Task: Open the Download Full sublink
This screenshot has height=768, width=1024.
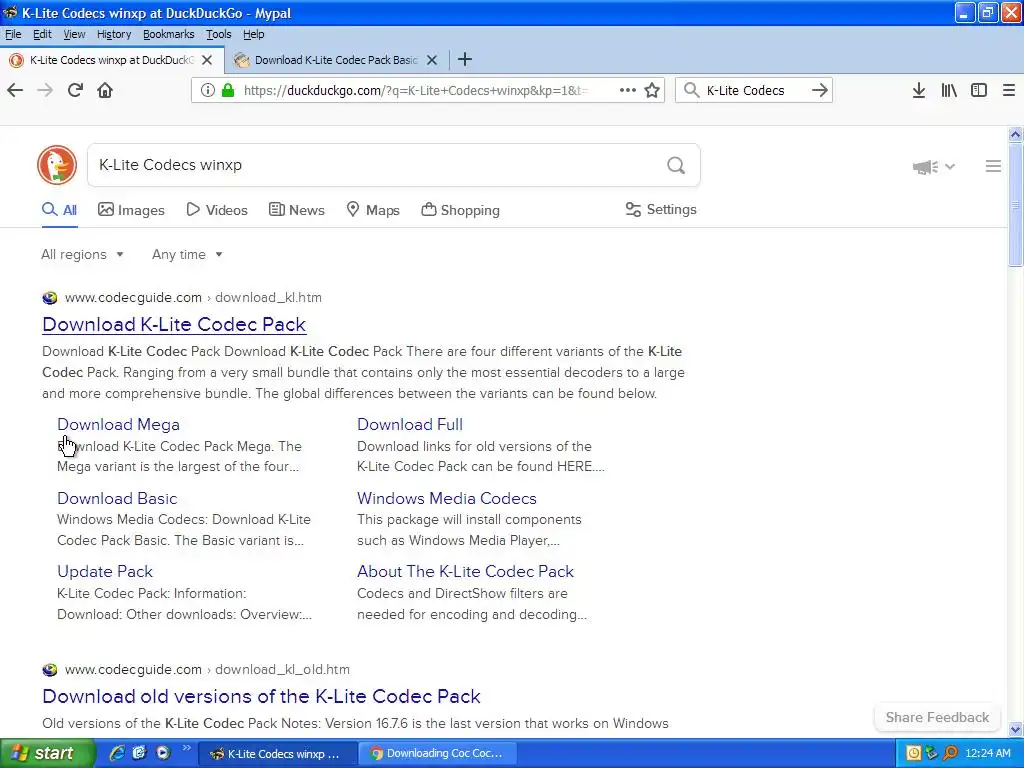Action: tap(410, 424)
